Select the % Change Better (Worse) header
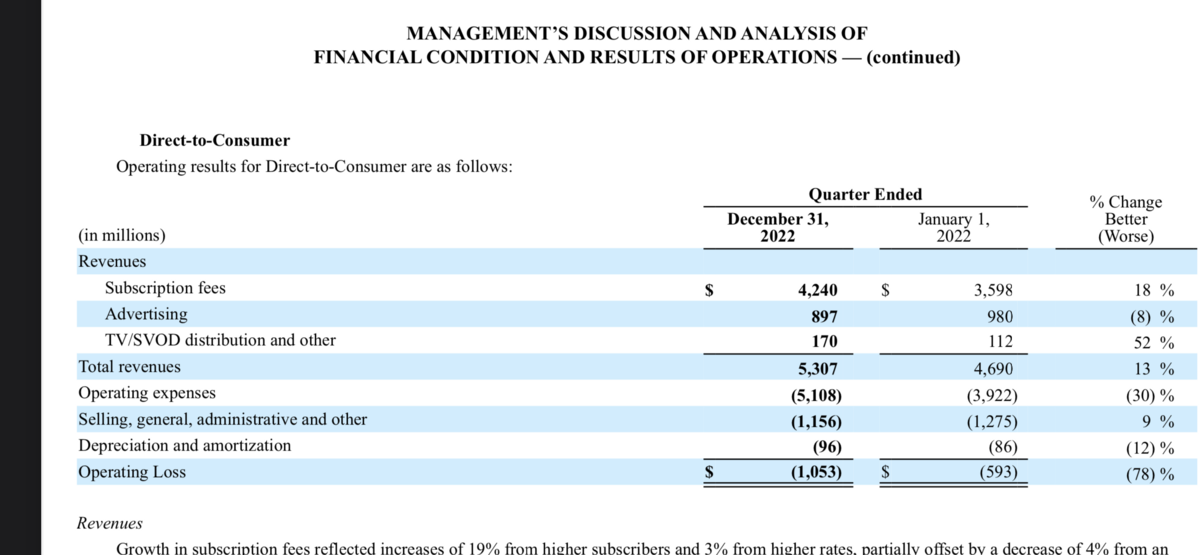This screenshot has height=555, width=1200. click(1125, 220)
